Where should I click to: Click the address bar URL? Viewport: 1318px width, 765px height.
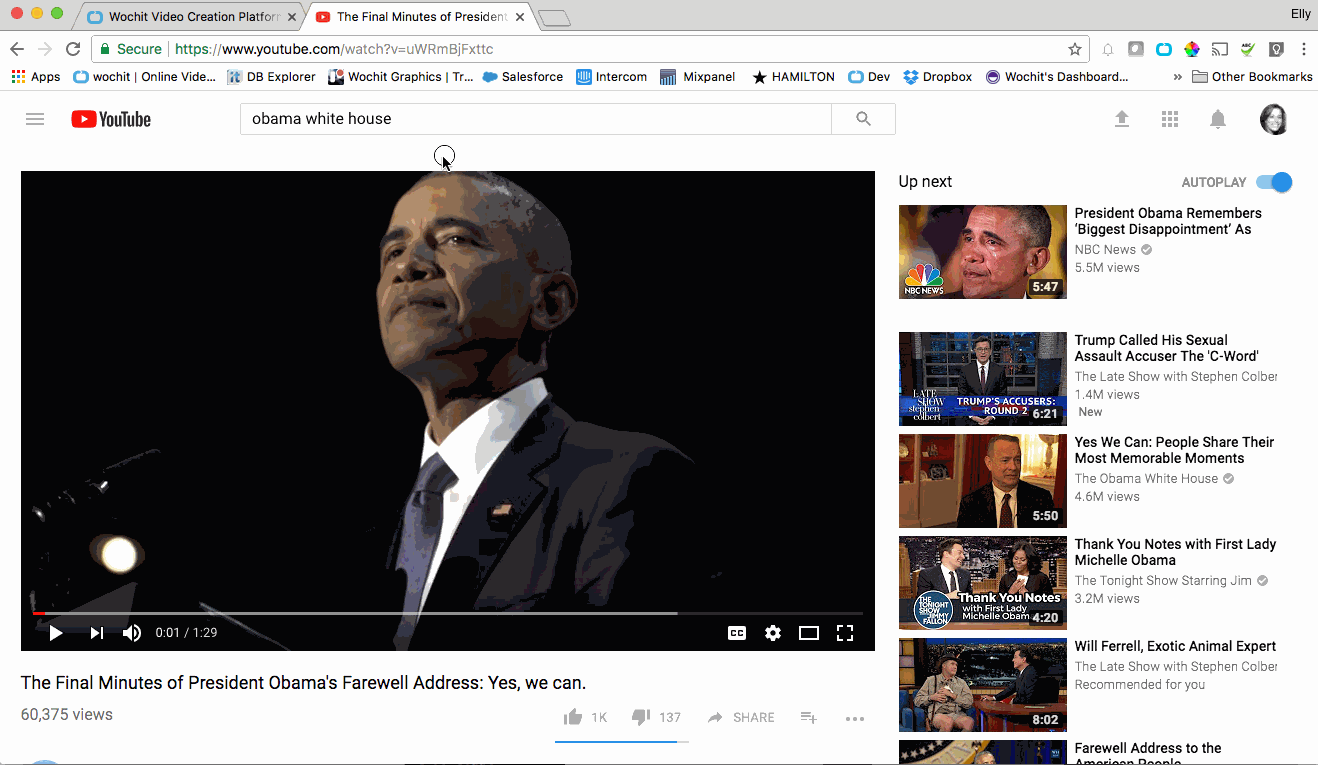pyautogui.click(x=334, y=49)
